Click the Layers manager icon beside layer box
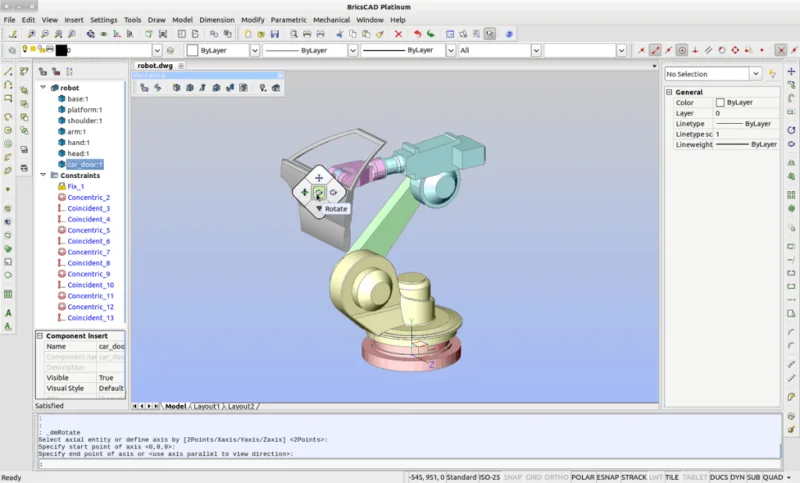 pyautogui.click(x=12, y=50)
